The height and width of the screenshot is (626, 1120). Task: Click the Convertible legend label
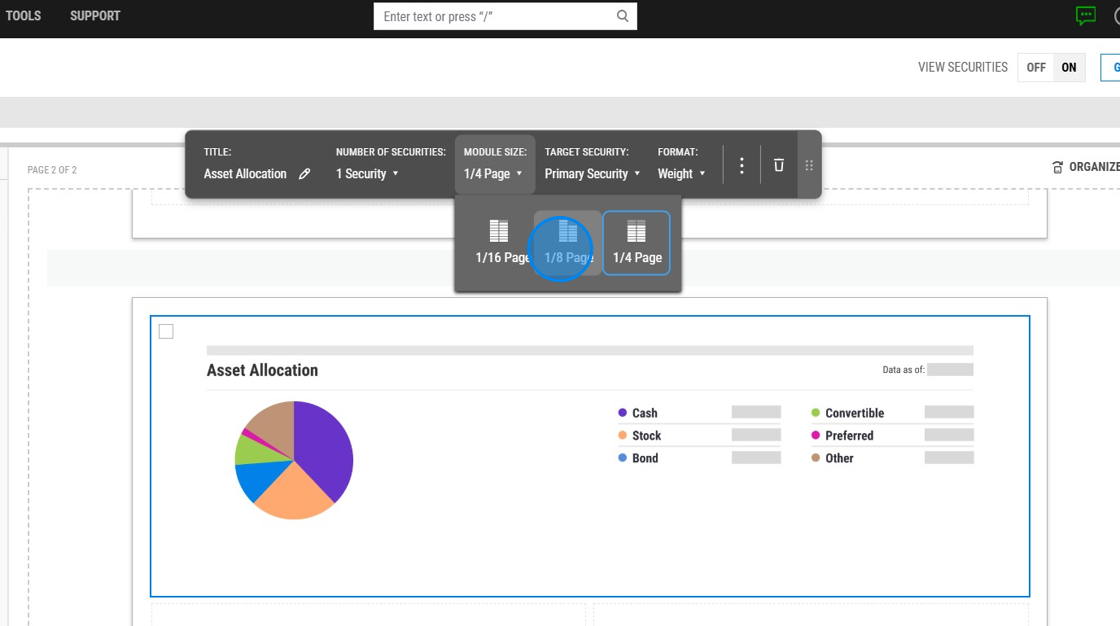[x=854, y=413]
